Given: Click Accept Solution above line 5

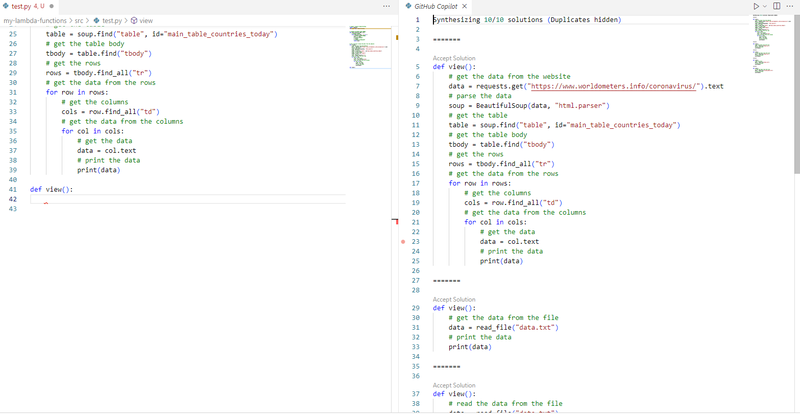Looking at the screenshot, I should tap(454, 58).
